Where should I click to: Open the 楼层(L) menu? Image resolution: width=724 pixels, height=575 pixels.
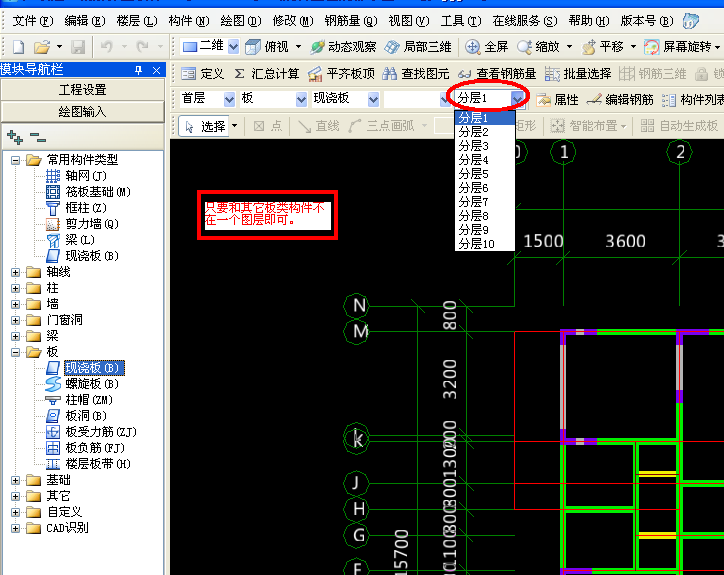tap(137, 21)
